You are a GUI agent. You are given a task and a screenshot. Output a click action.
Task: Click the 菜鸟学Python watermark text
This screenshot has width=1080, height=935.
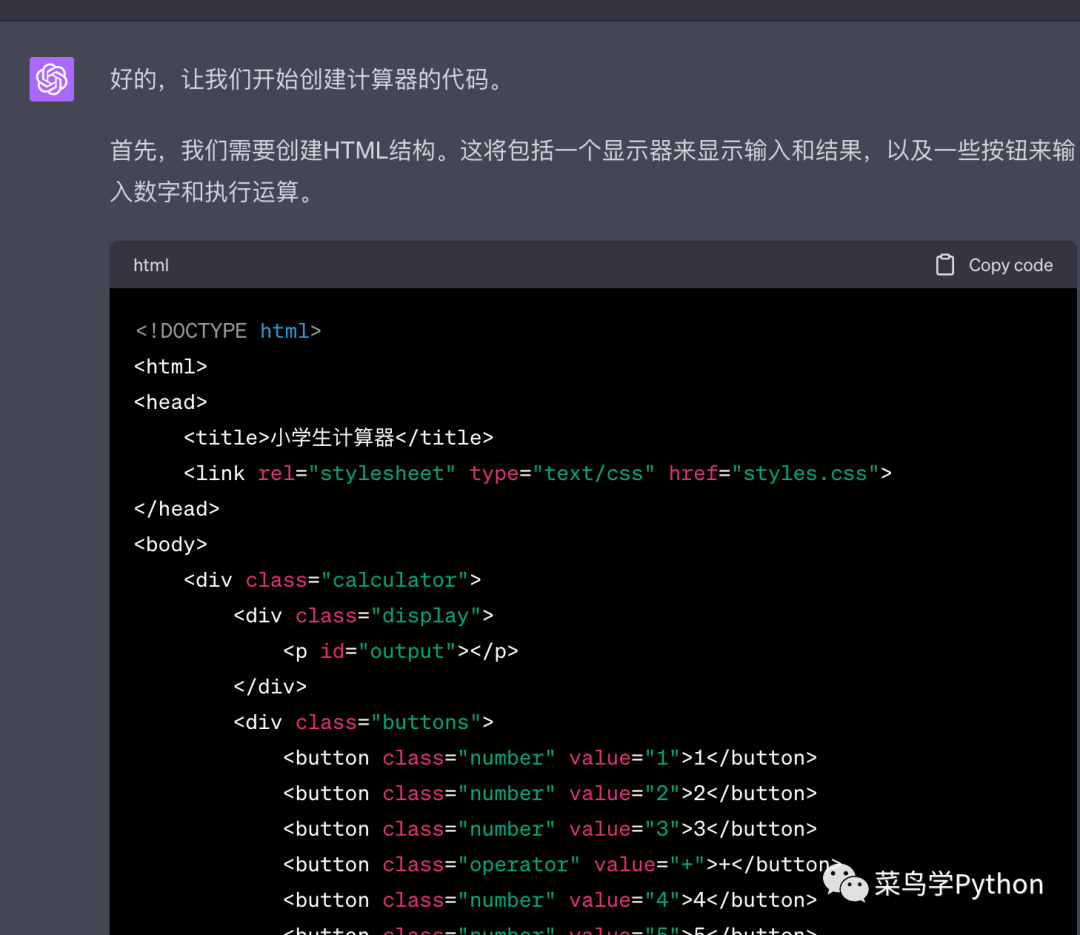[958, 884]
